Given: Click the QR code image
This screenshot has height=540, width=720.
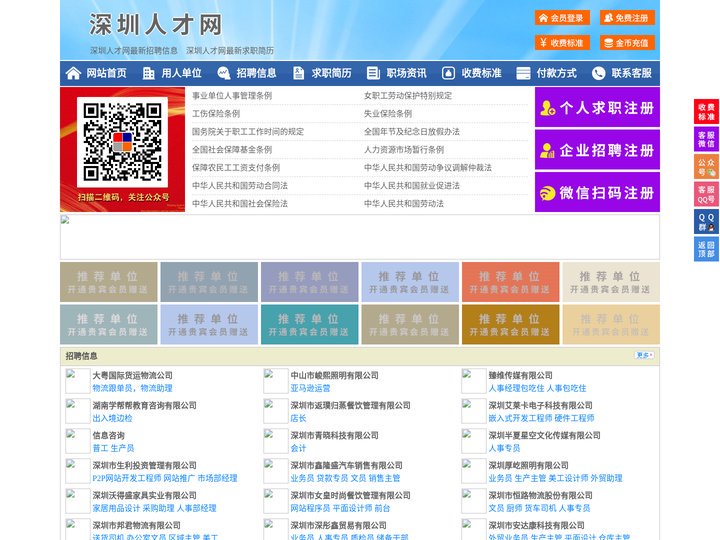Looking at the screenshot, I should [x=123, y=142].
